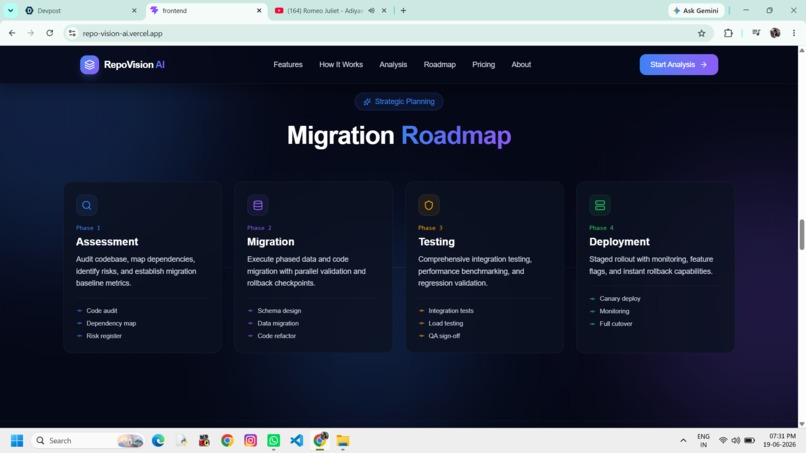This screenshot has height=453, width=806.
Task: Open File Explorer from the taskbar
Action: coord(343,441)
